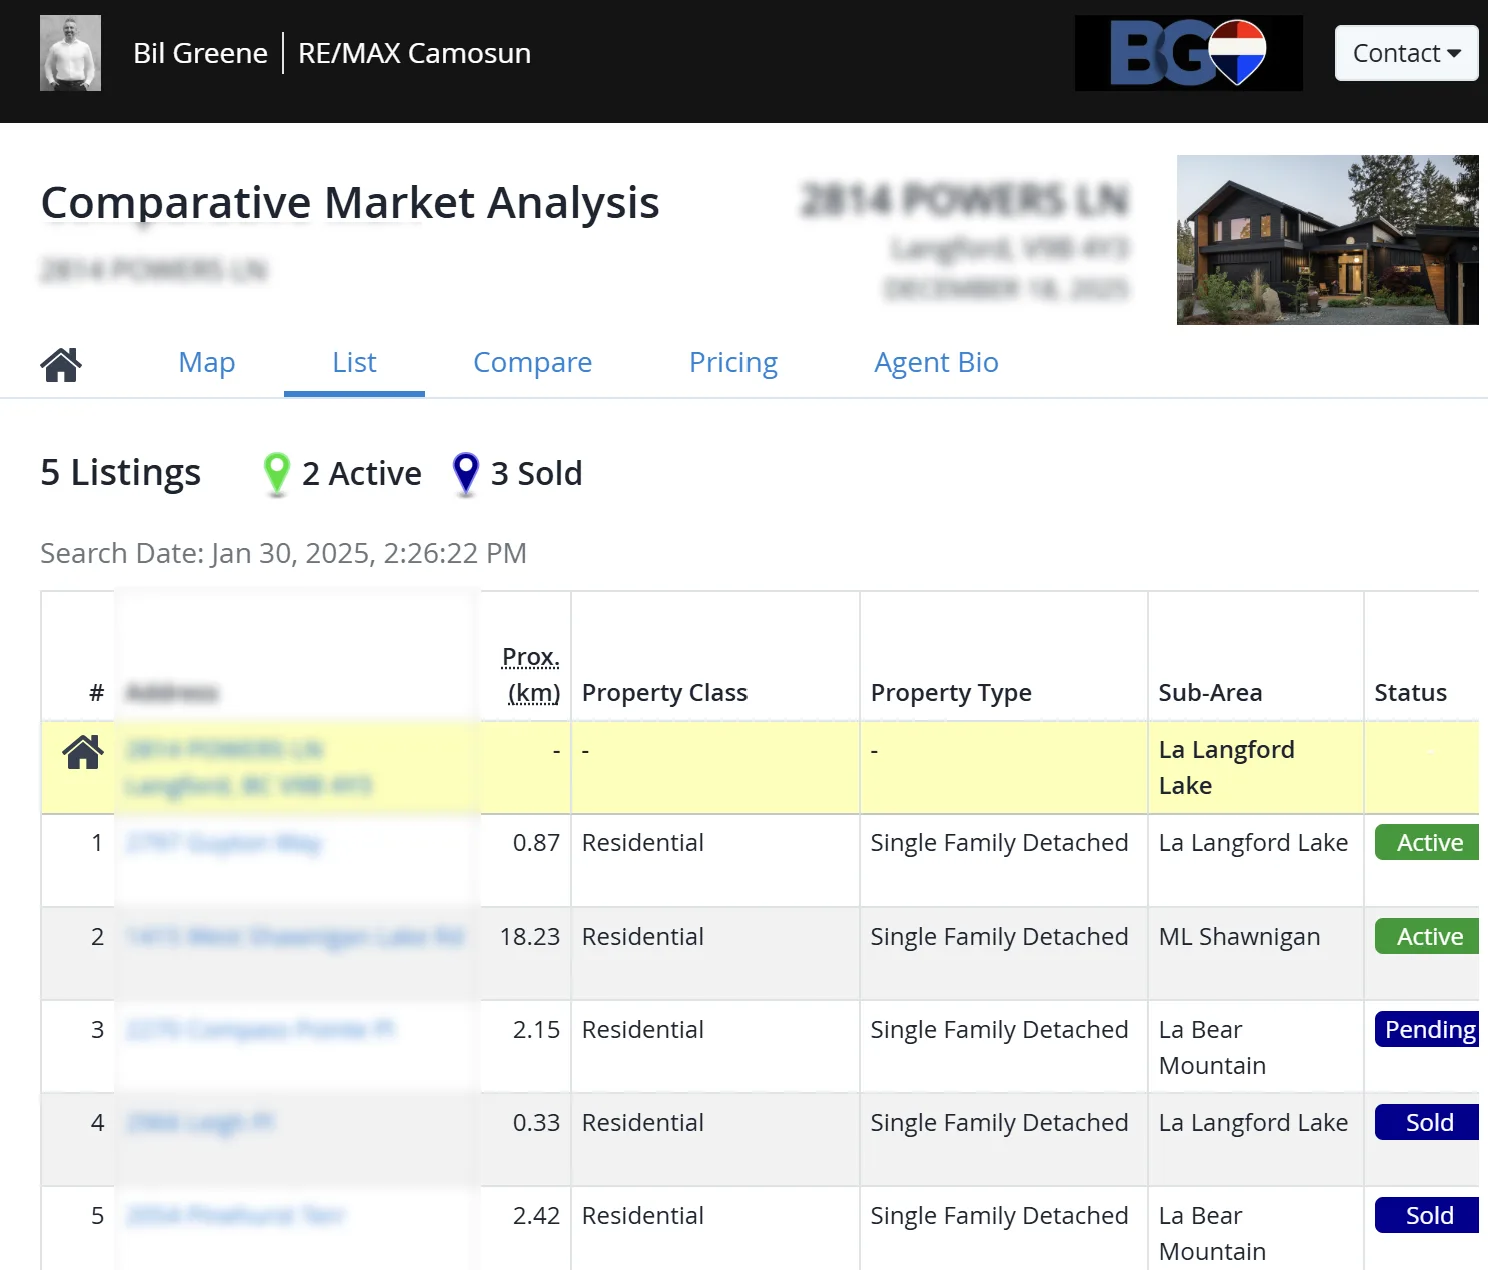Open the Agent Bio tab

[936, 362]
